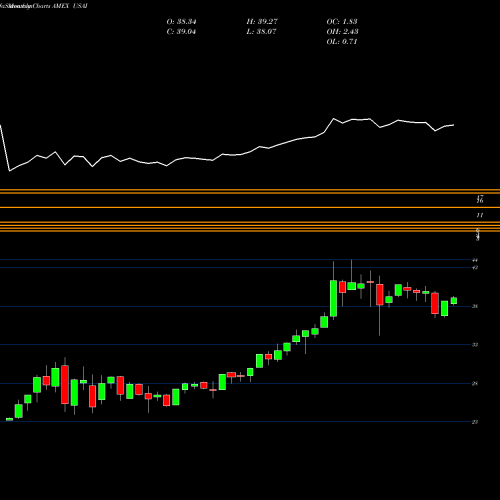This screenshot has height=500, width=500.
Task: Click the 23 price axis label
Action: point(475,422)
